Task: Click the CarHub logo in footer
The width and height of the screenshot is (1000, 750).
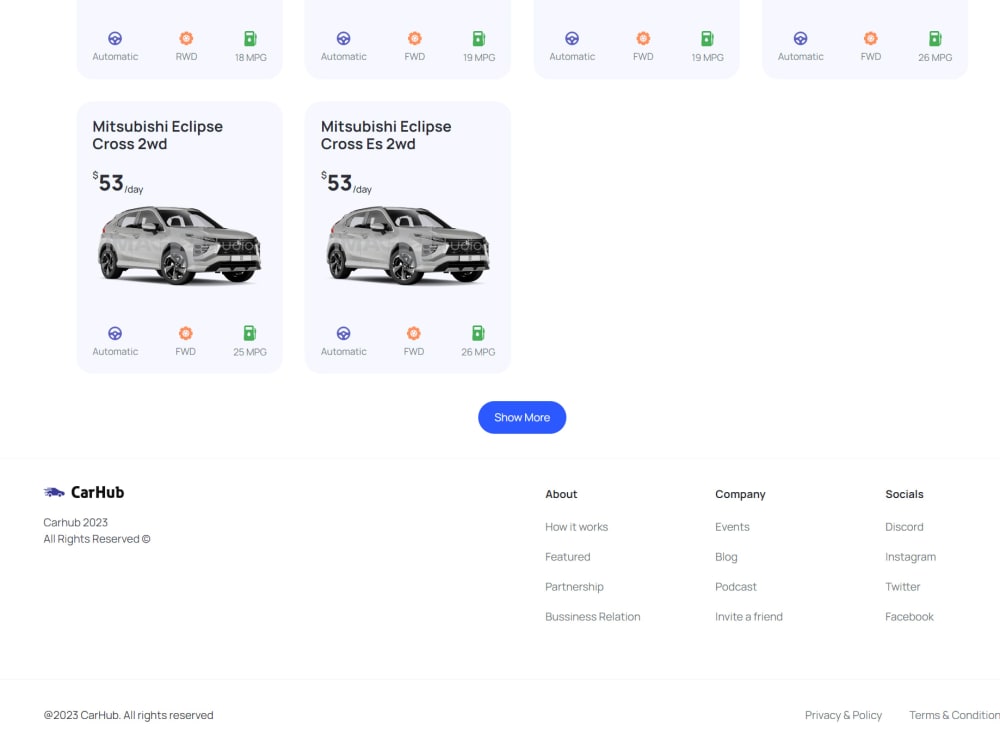Action: tap(84, 492)
